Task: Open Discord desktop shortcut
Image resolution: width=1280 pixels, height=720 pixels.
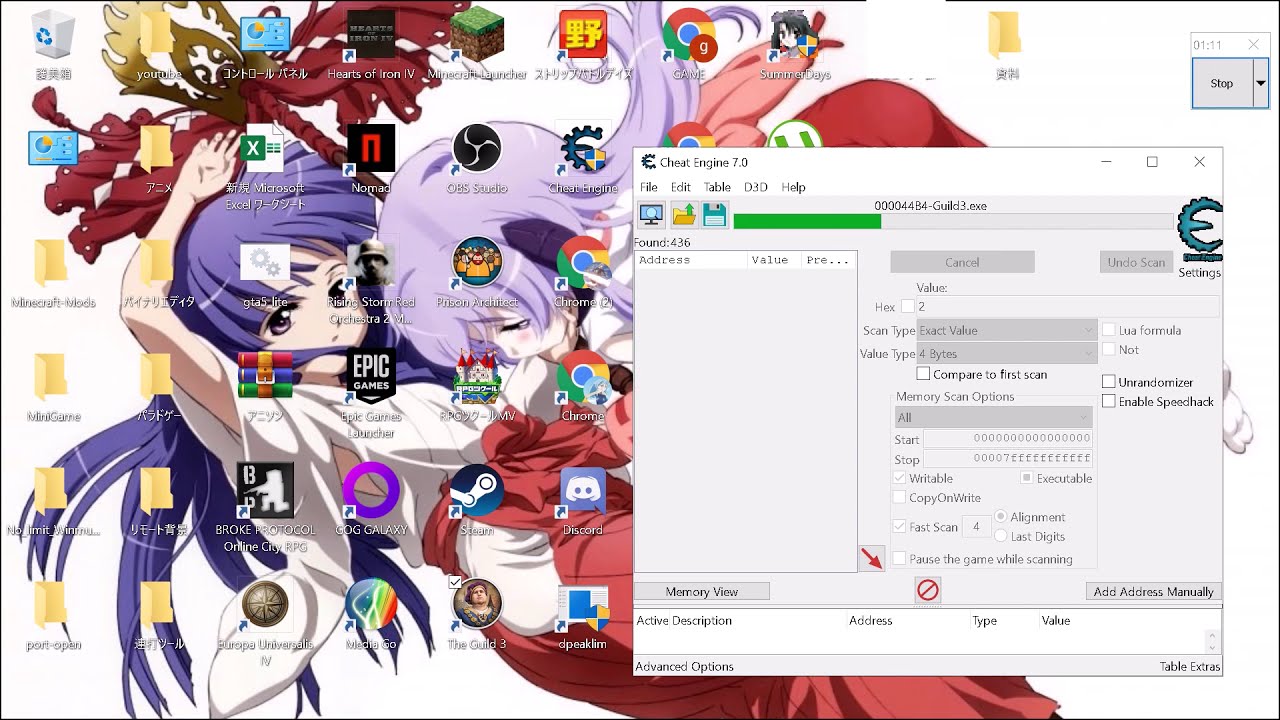Action: (583, 502)
